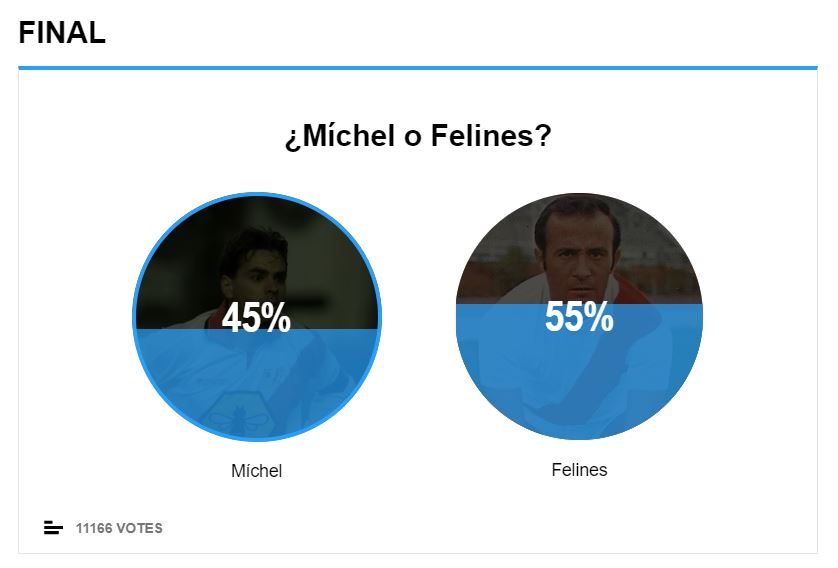The height and width of the screenshot is (568, 838).
Task: Click the poll results bars icon
Action: point(53,528)
